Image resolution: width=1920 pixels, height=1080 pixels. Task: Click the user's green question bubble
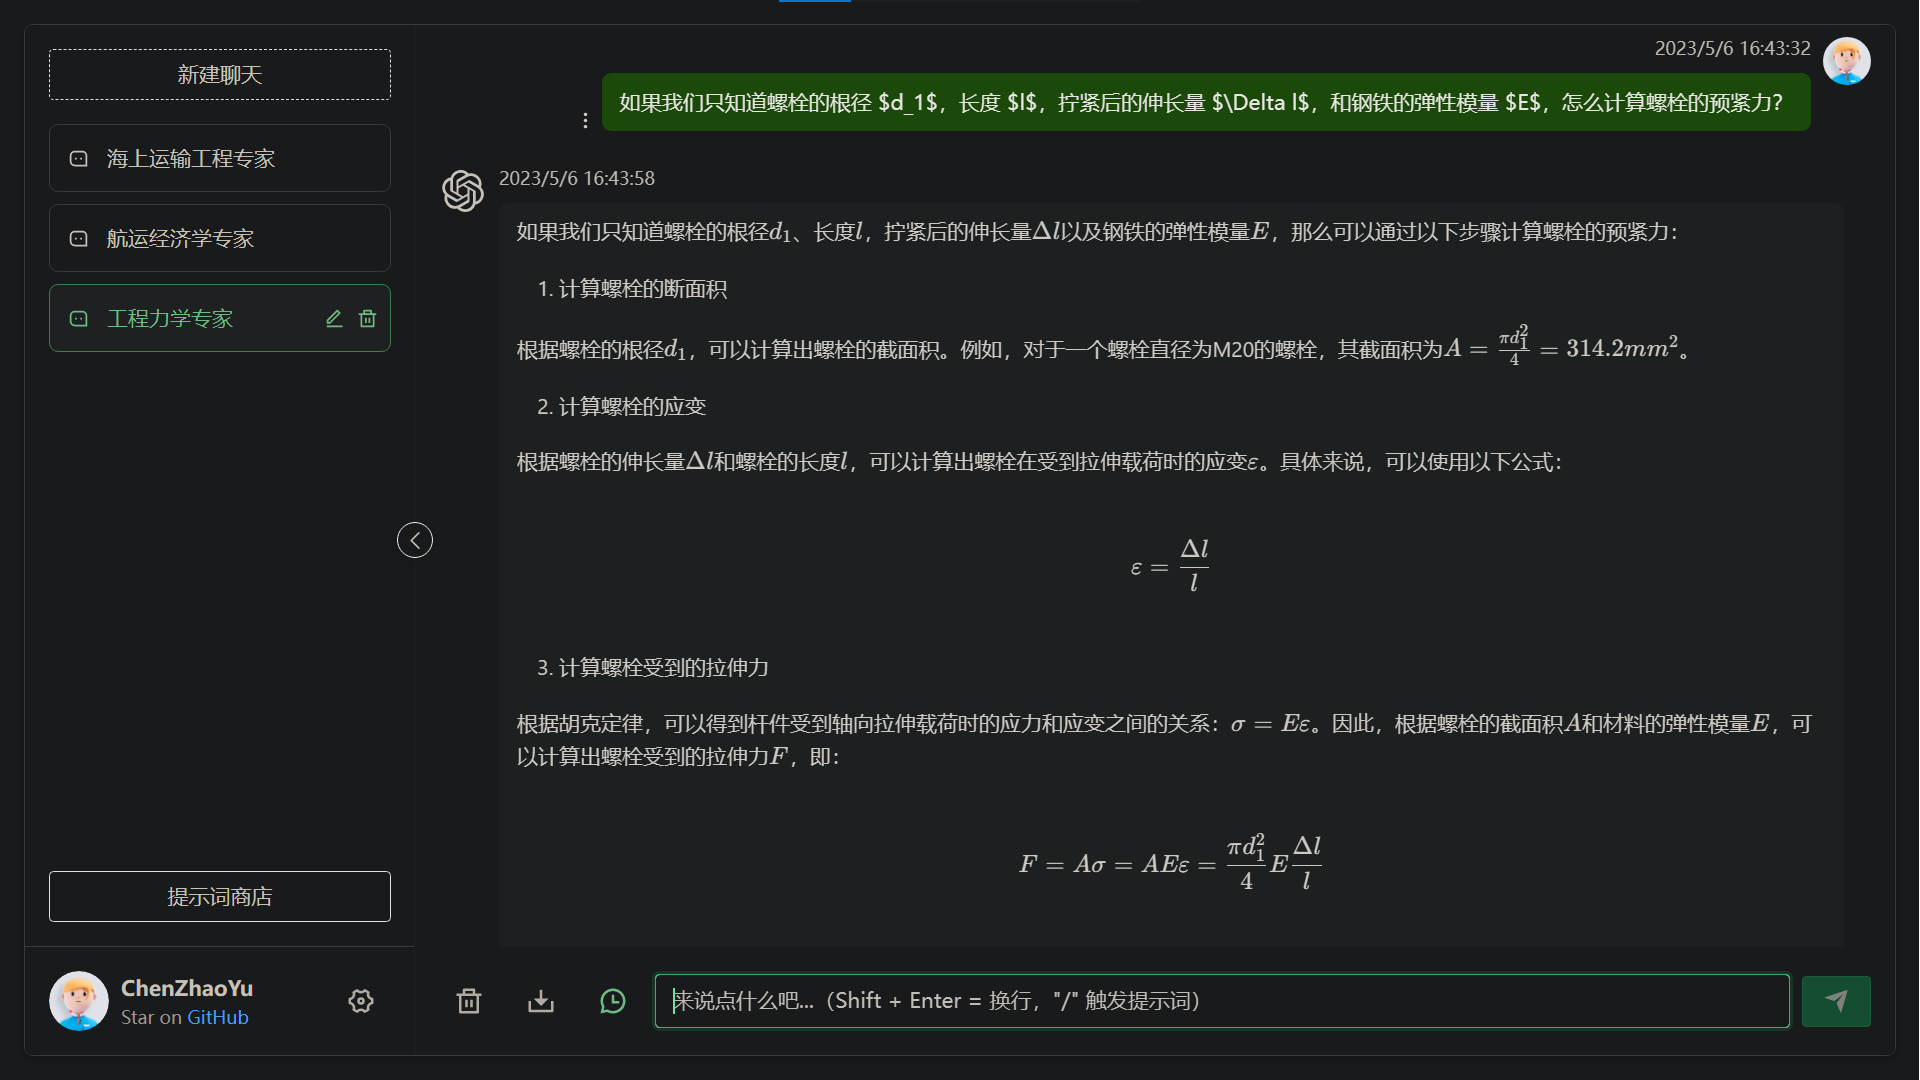(1206, 102)
